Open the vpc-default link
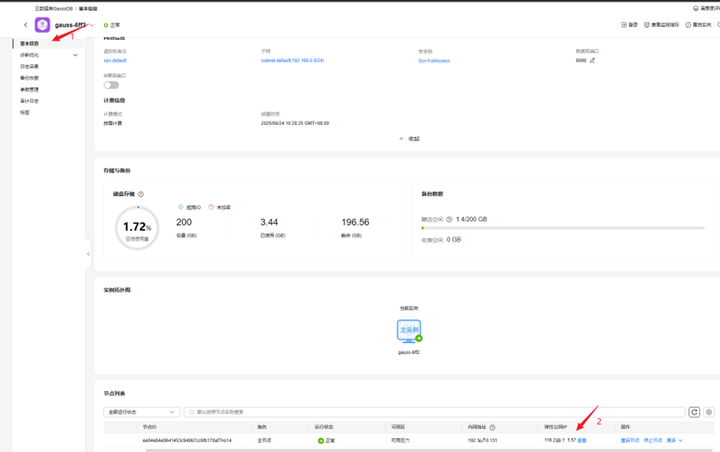Screen dimensions: 720x452 pyautogui.click(x=115, y=61)
